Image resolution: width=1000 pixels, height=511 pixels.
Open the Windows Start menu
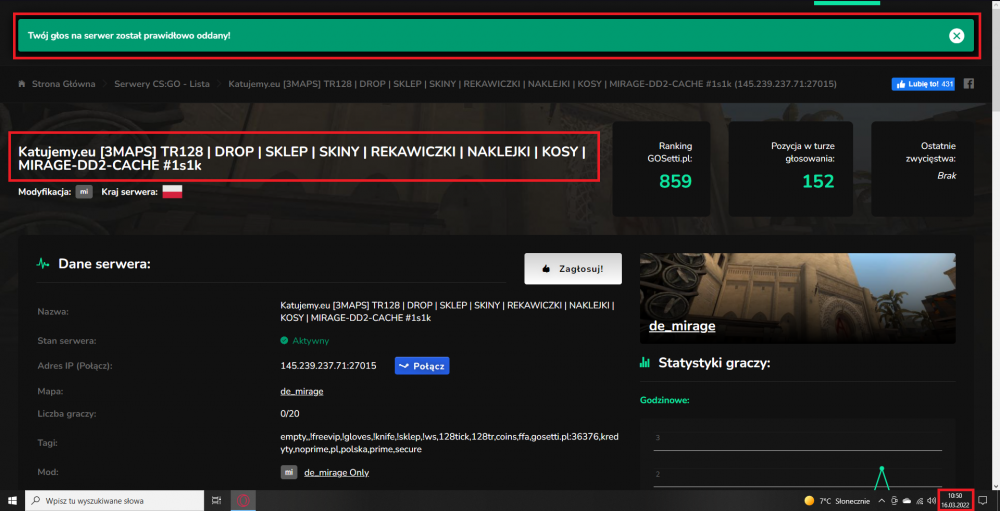tap(12, 501)
